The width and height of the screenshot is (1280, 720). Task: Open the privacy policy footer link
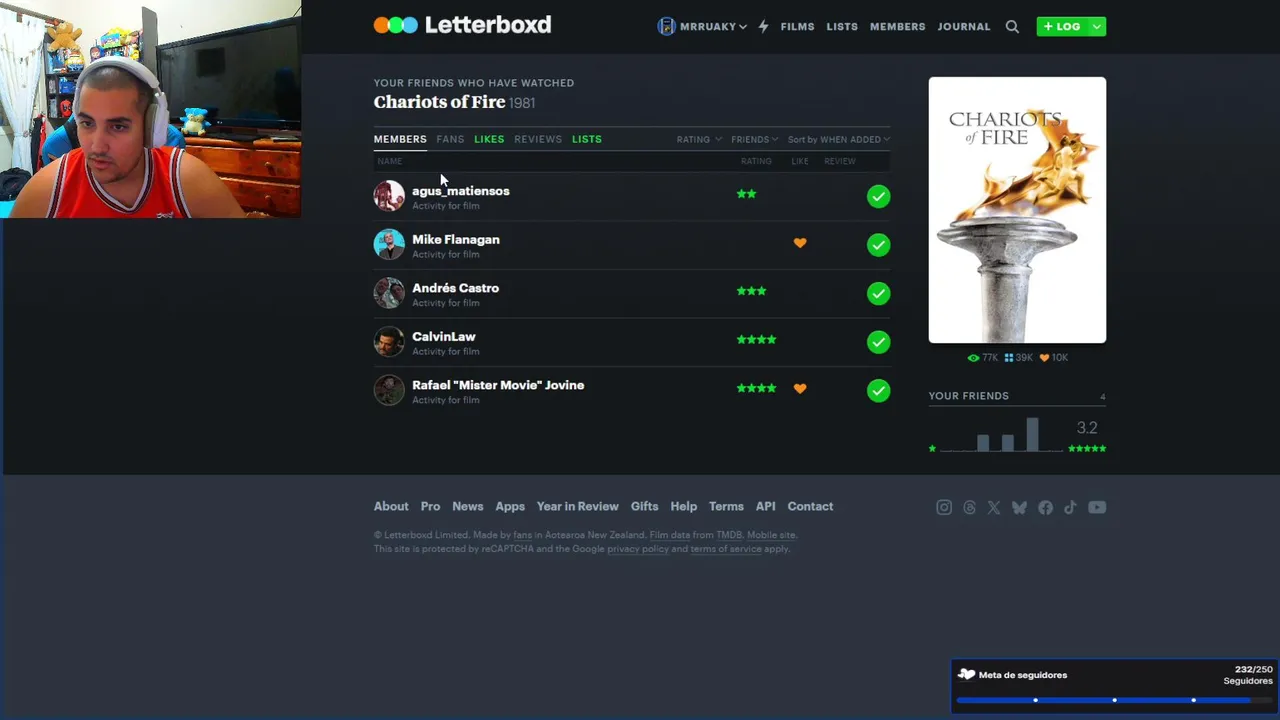tap(638, 549)
